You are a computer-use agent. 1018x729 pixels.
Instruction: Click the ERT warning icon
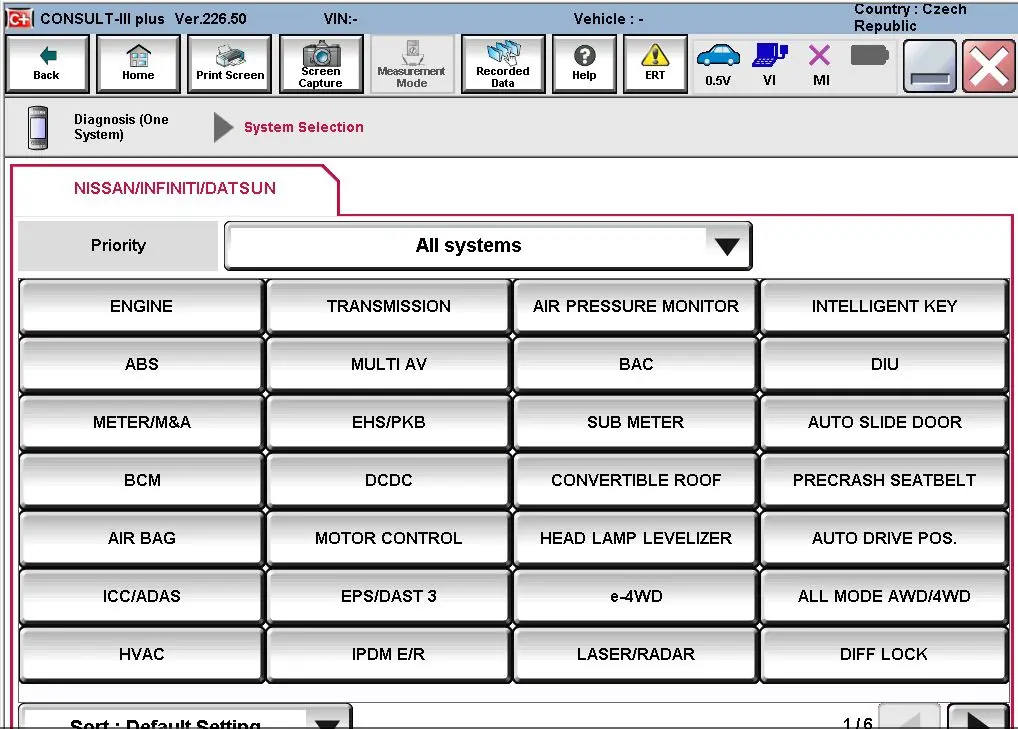655,63
